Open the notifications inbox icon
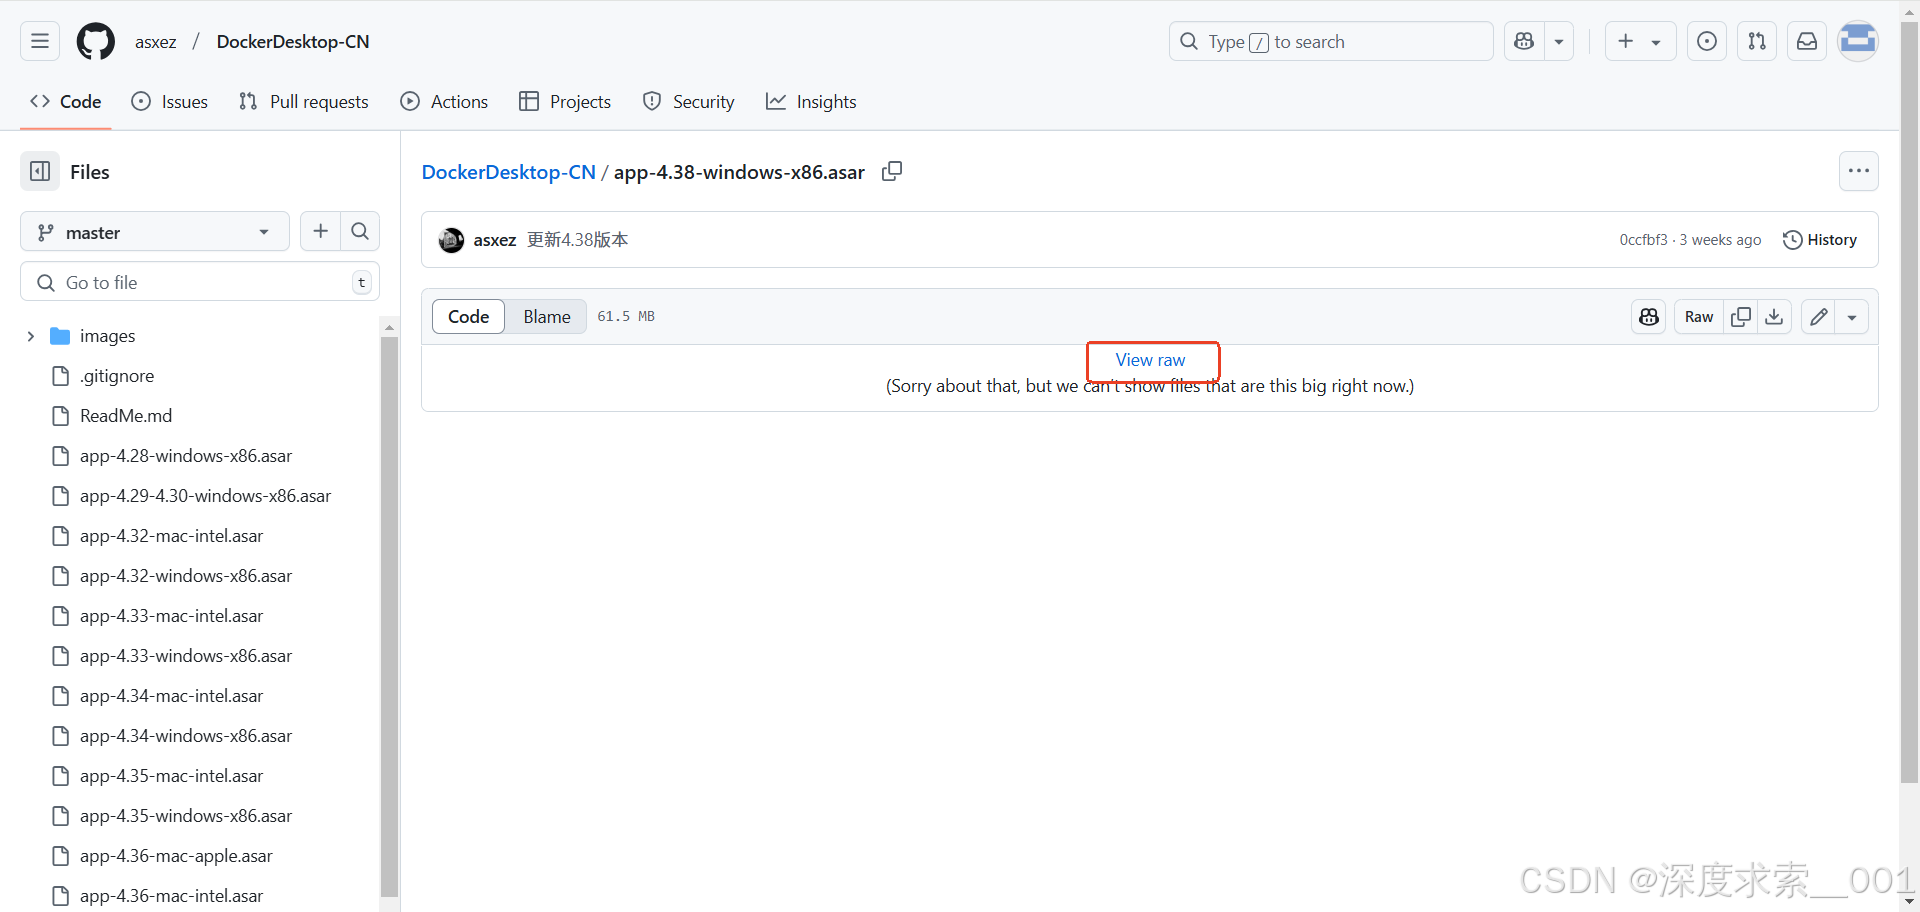 click(x=1807, y=41)
